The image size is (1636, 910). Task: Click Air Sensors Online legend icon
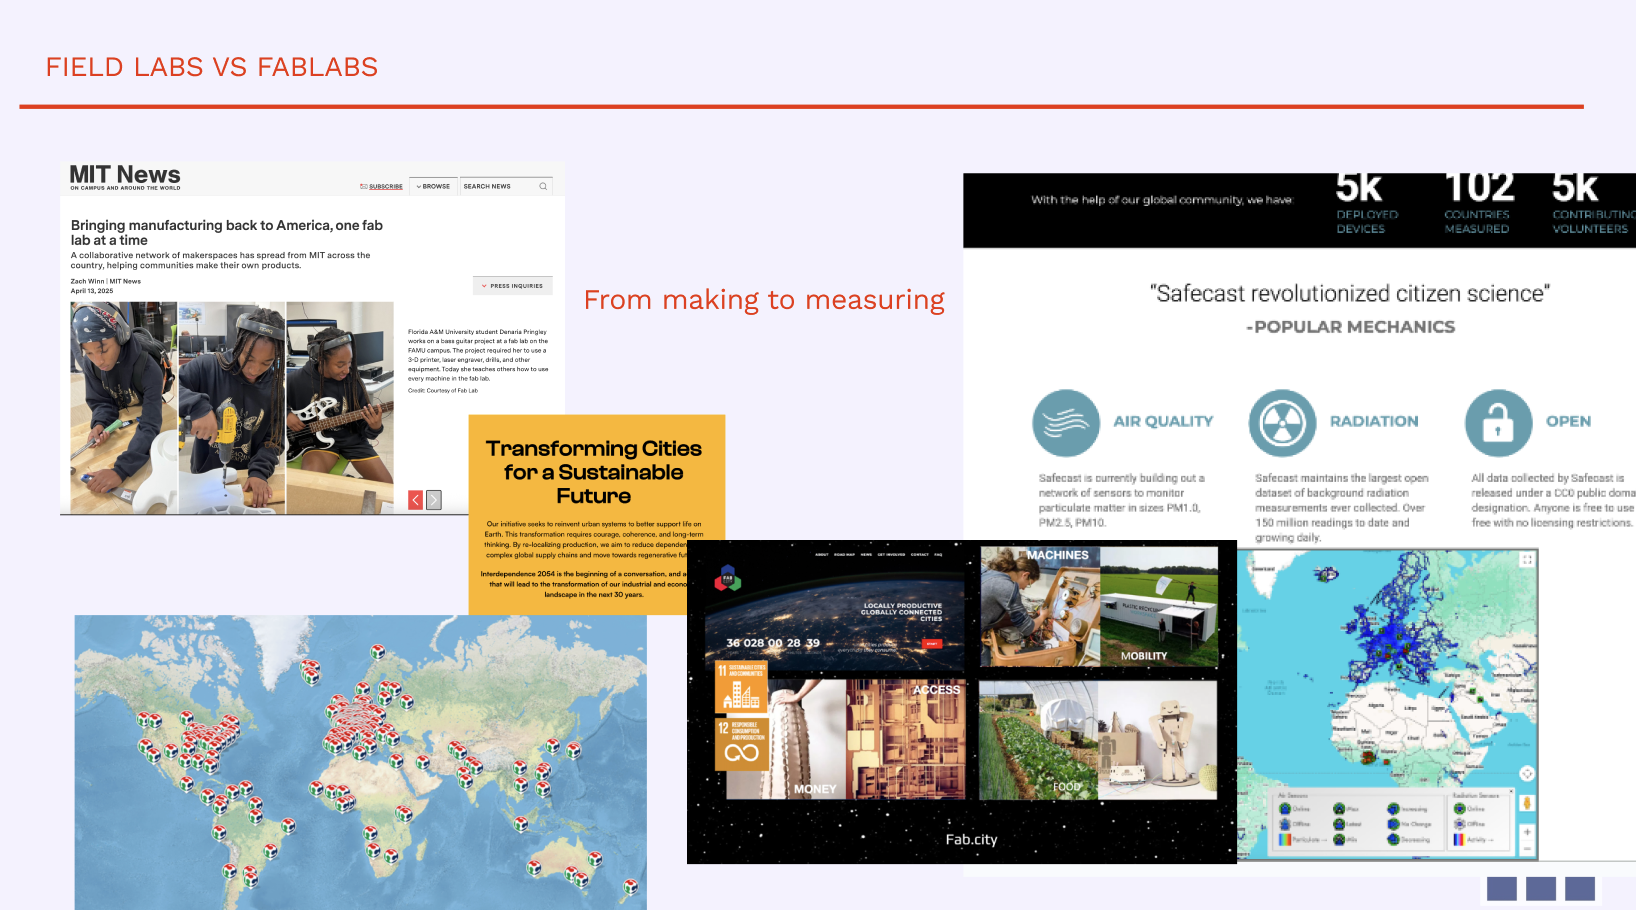pyautogui.click(x=1285, y=809)
